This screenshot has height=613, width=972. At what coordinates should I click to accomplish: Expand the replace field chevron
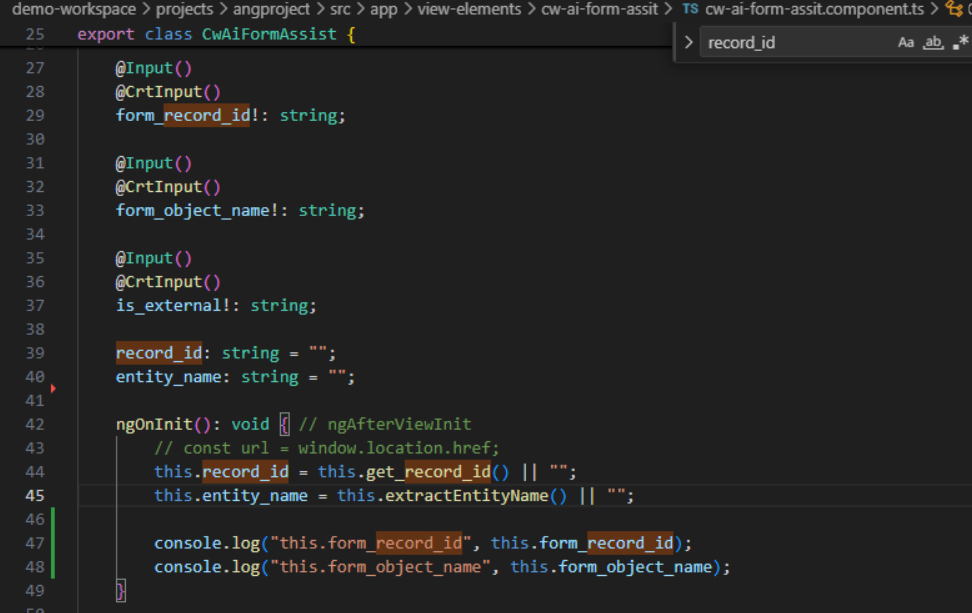[688, 43]
